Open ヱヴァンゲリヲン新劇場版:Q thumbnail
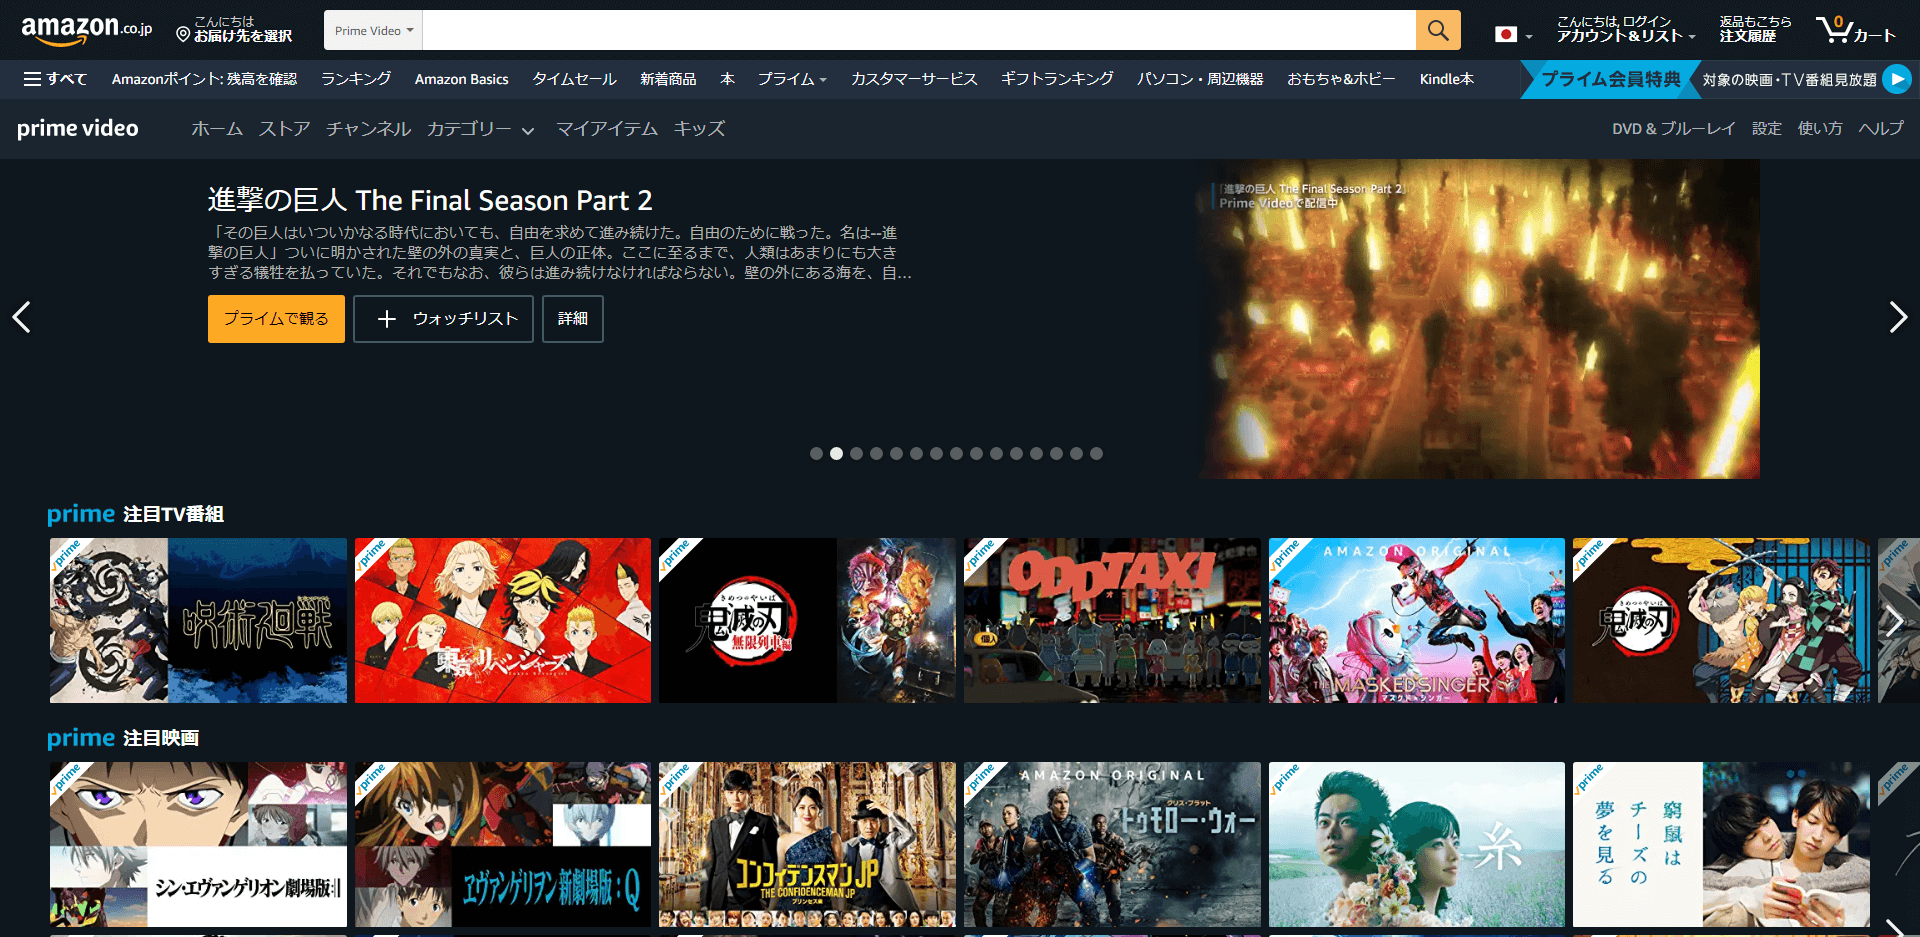 (x=503, y=845)
